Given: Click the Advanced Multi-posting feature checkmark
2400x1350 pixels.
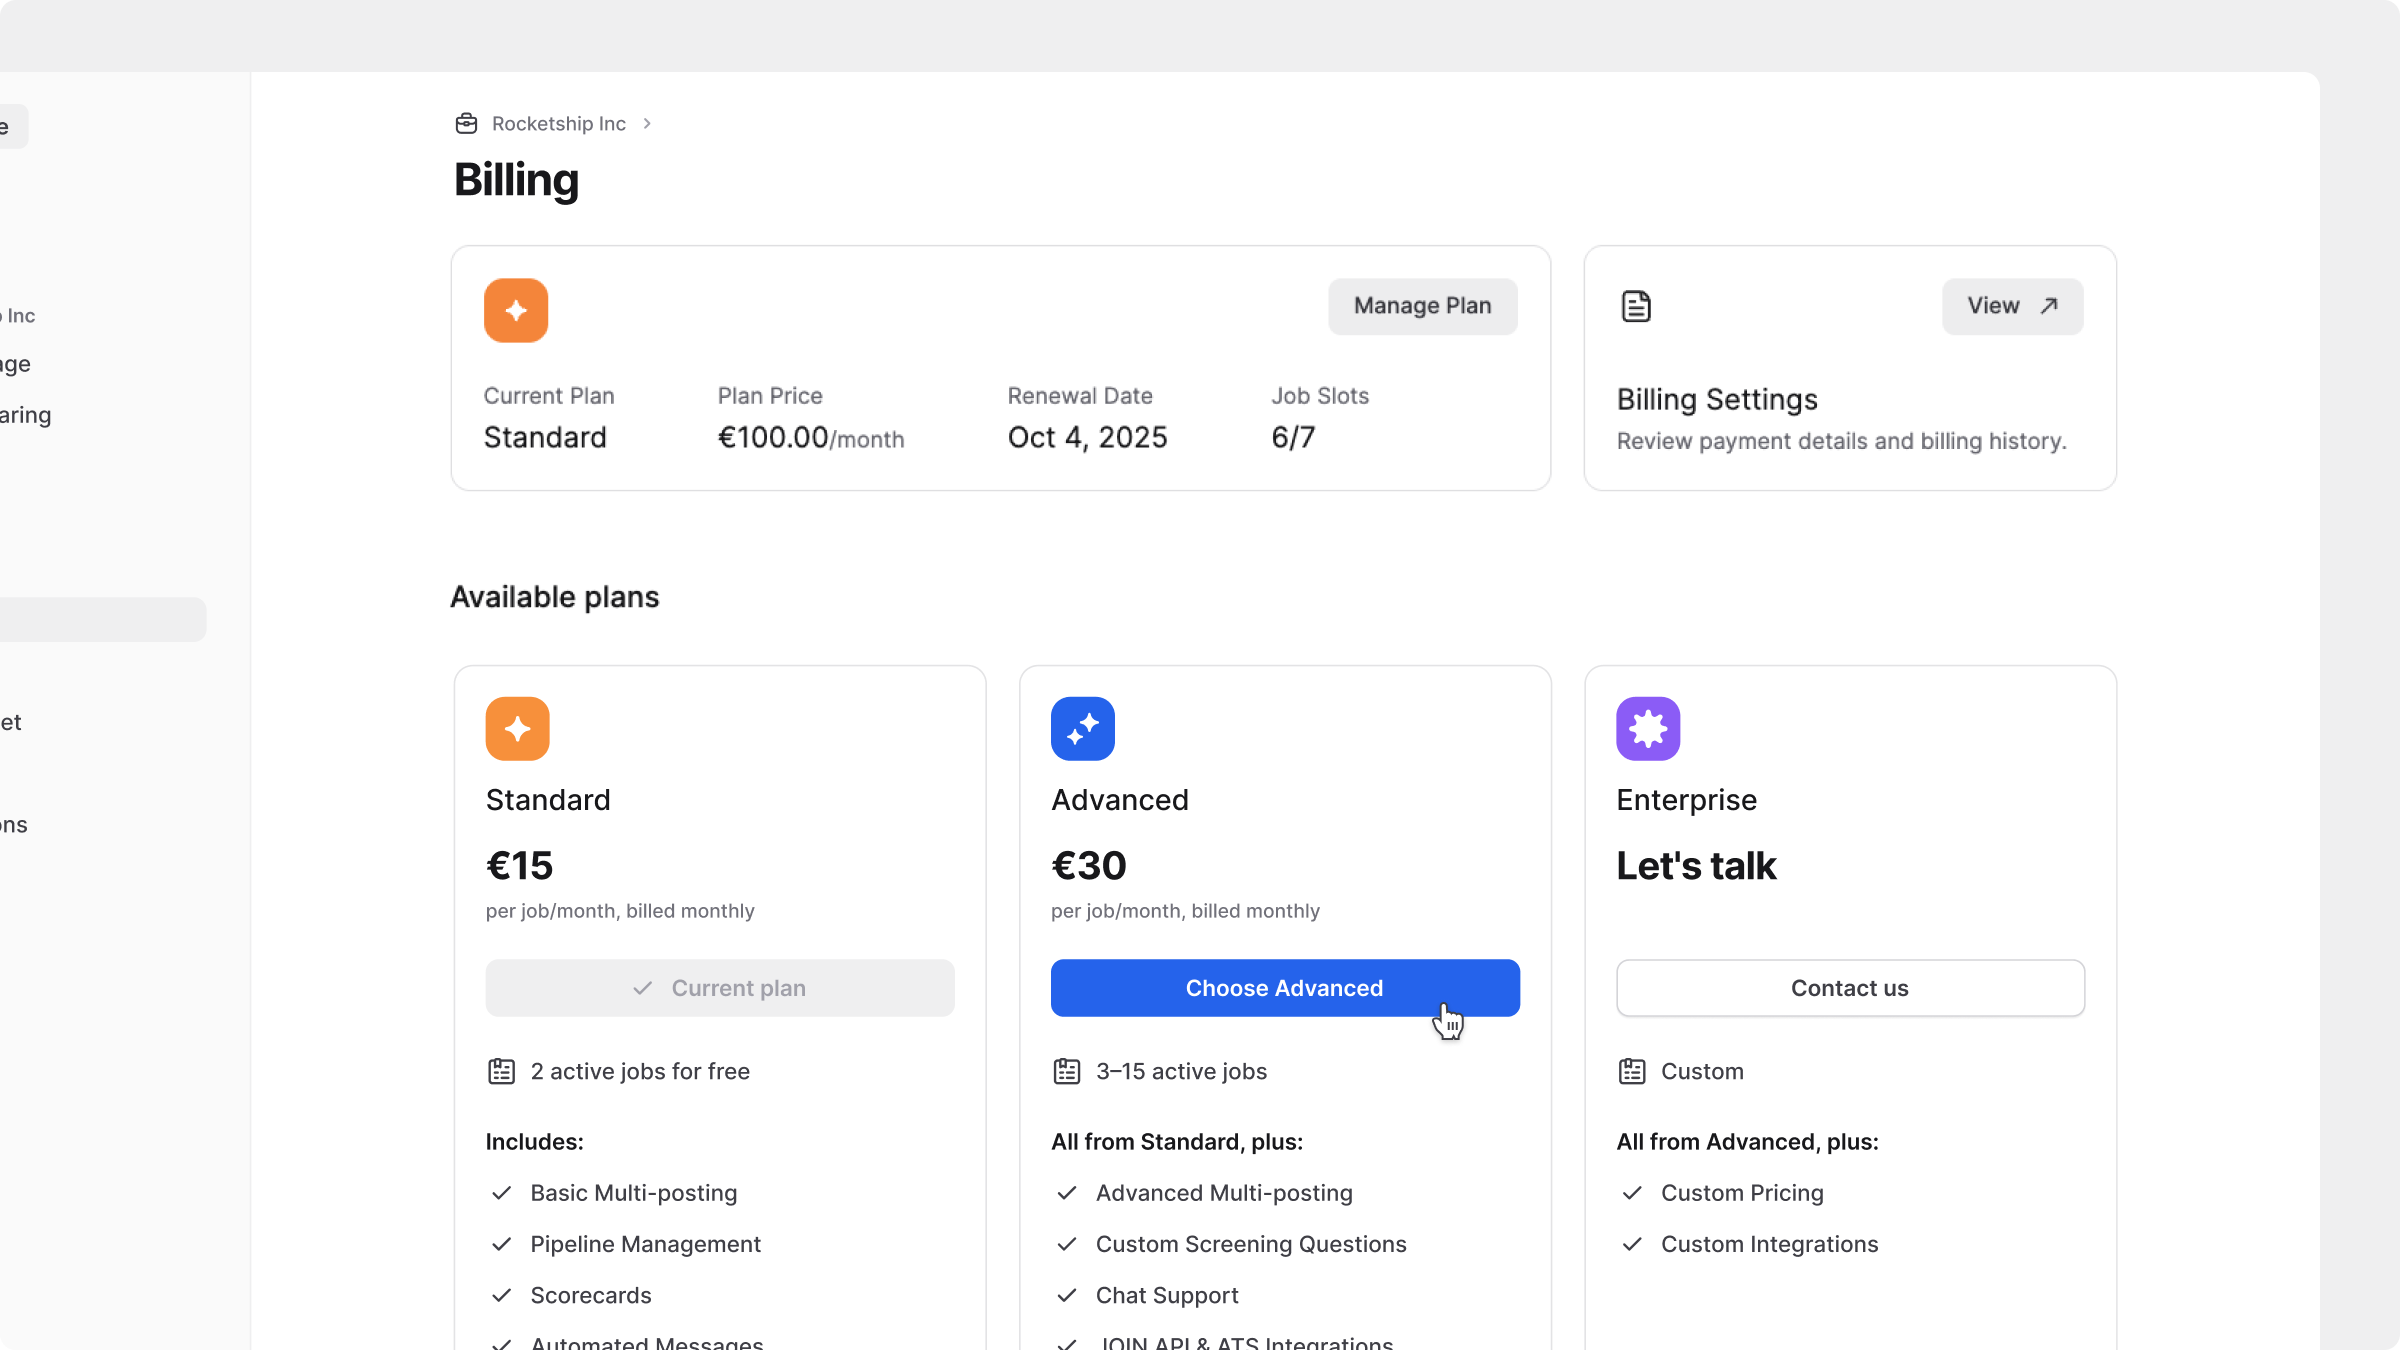Looking at the screenshot, I should point(1067,1193).
